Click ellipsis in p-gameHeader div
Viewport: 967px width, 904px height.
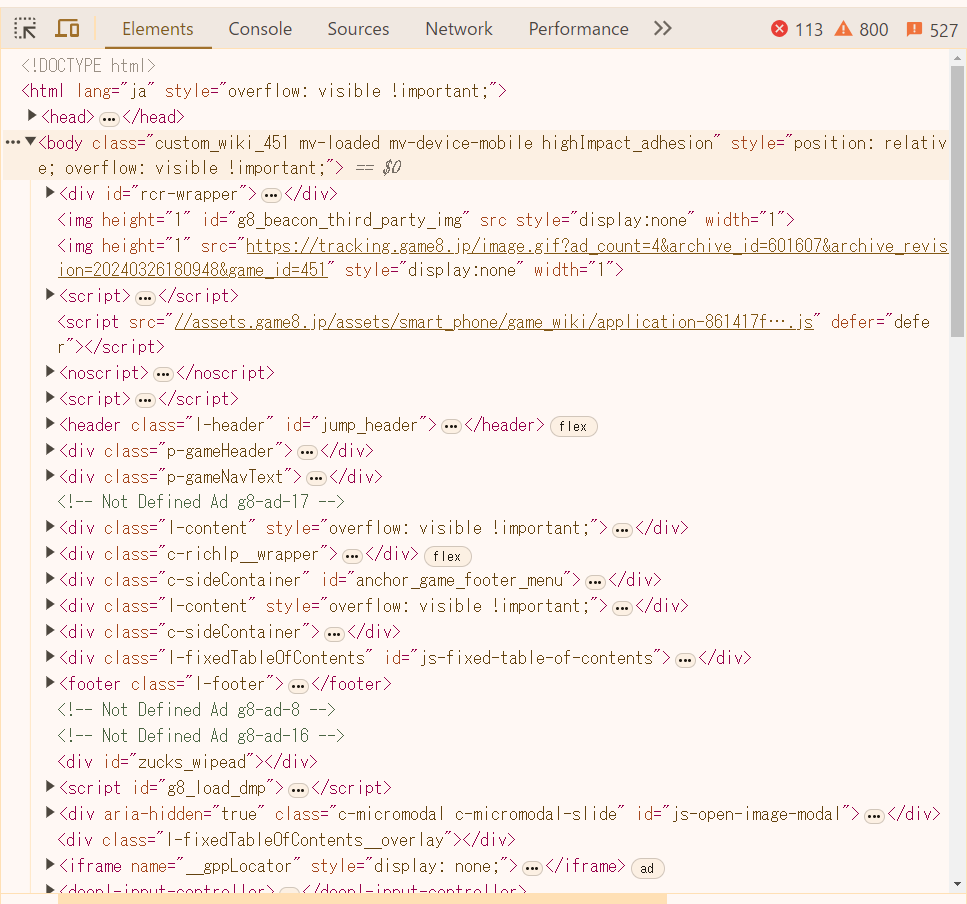pos(307,453)
